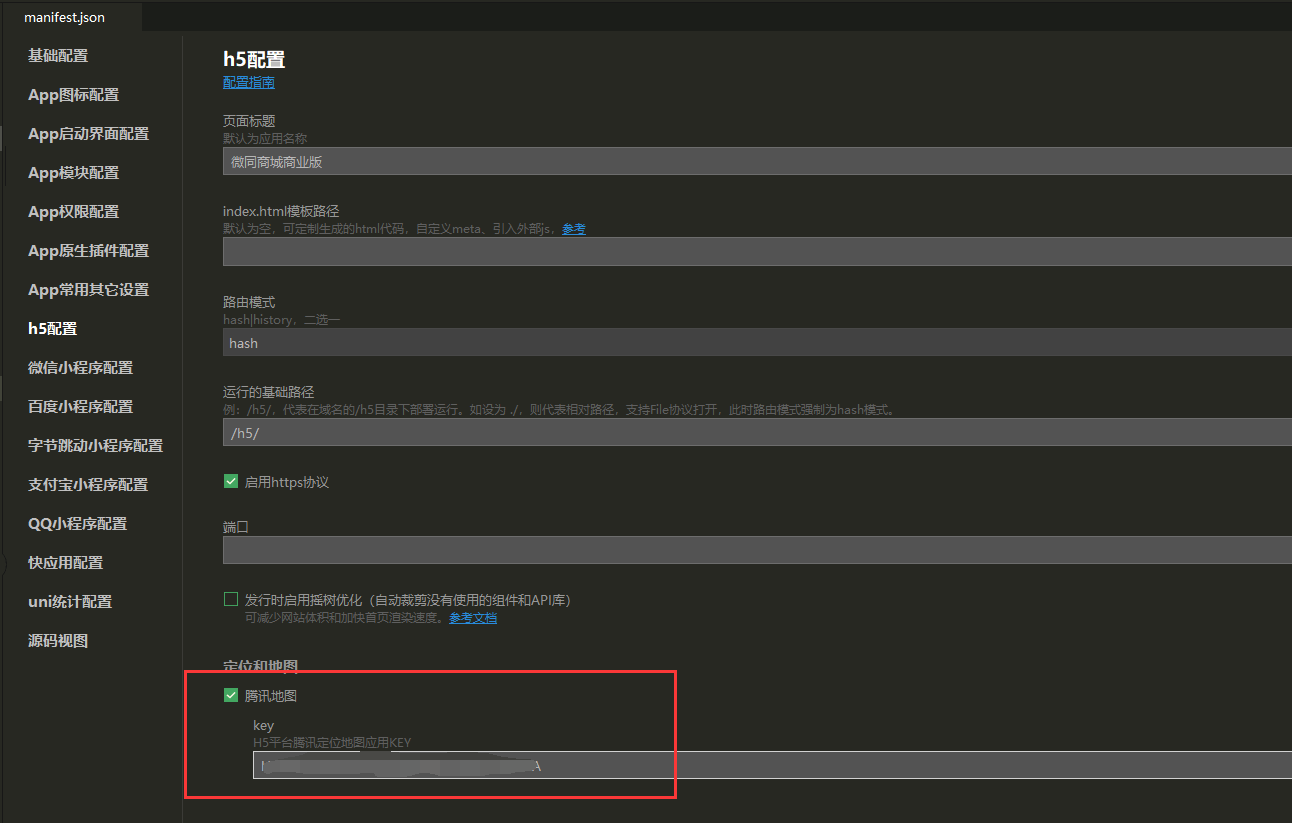This screenshot has height=823, width=1292.
Task: Open 快应用配置 section
Action: (x=65, y=563)
